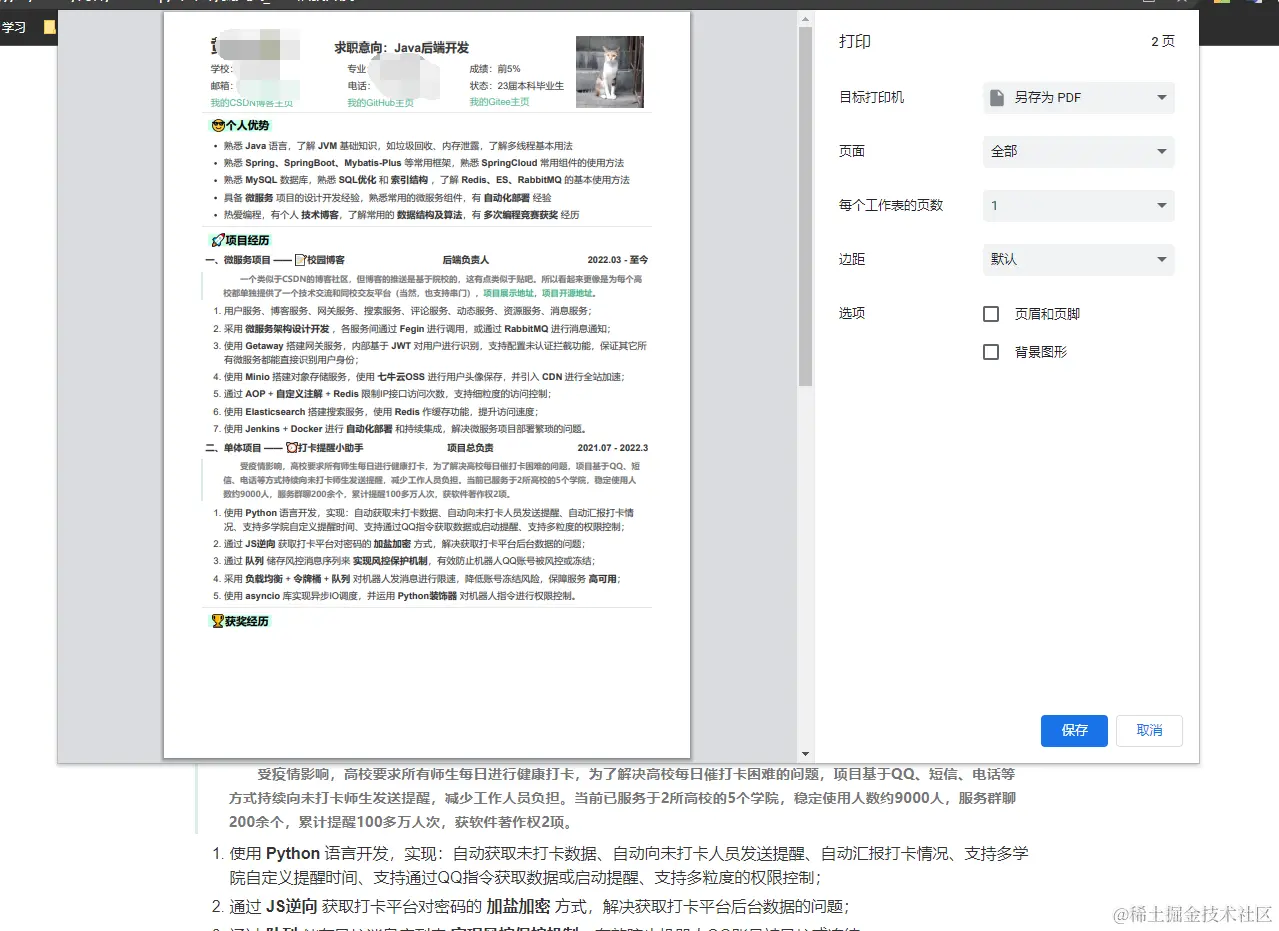1279x931 pixels.
Task: Click the 个人优势 section heading
Action: 247,126
